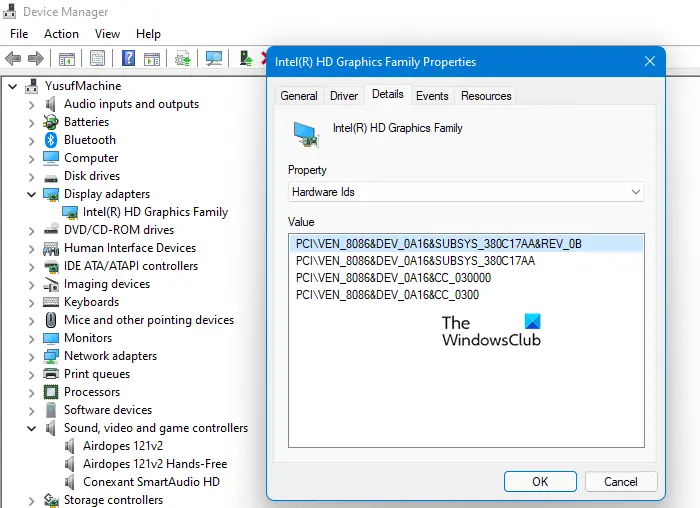Switch to the Events tab
The image size is (700, 508).
coord(432,96)
